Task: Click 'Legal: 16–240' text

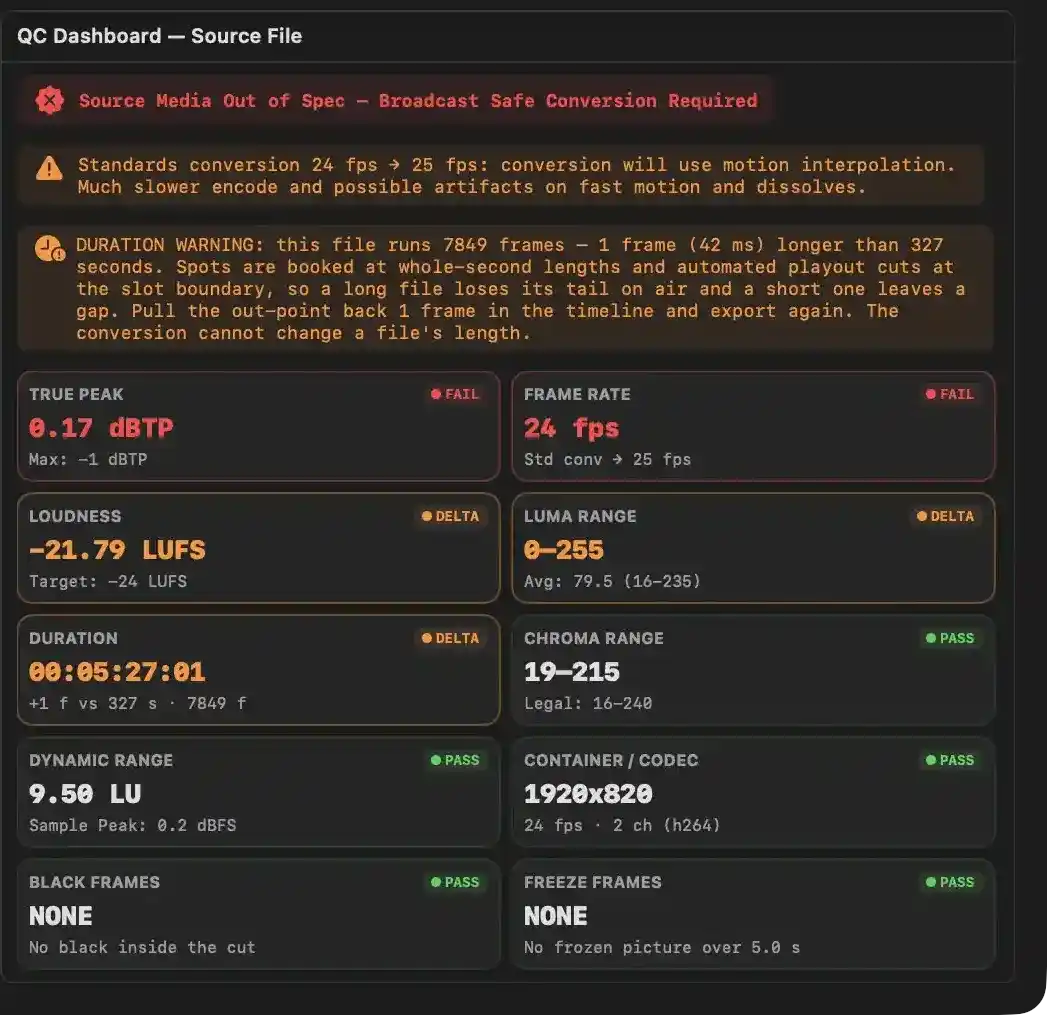Action: (588, 703)
